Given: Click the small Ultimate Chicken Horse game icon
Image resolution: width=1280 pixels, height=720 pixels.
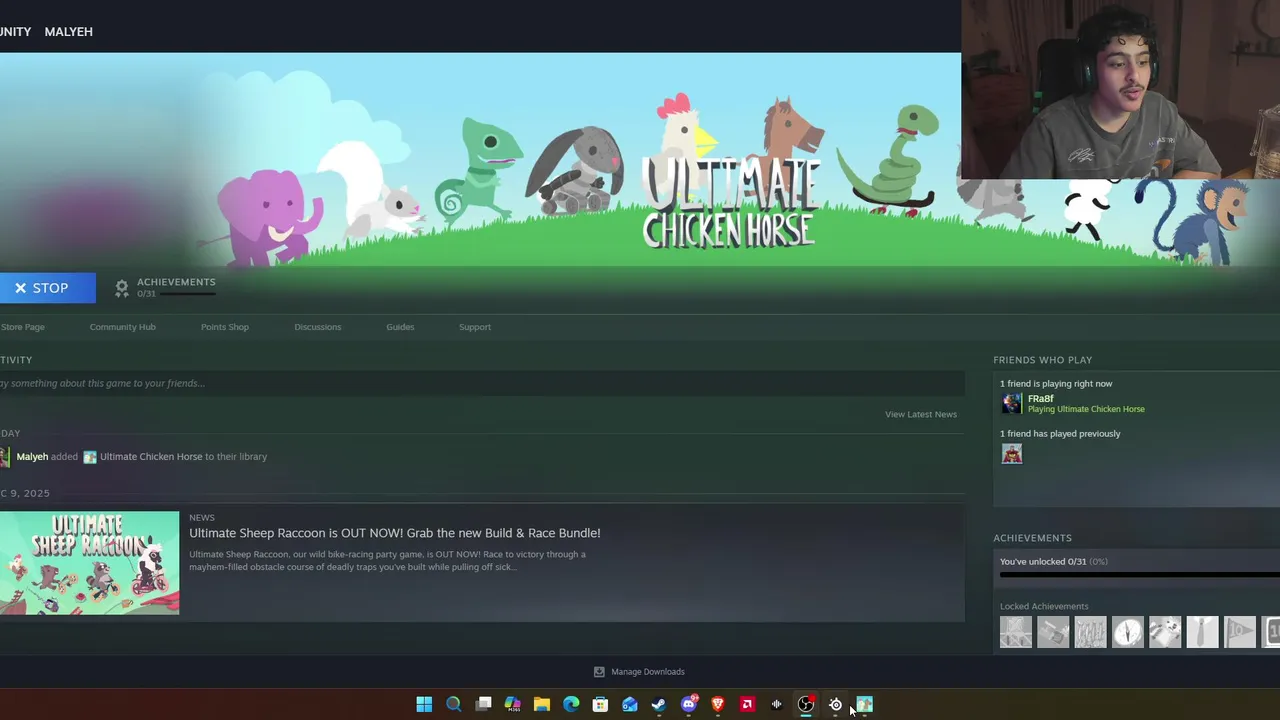Looking at the screenshot, I should click(x=90, y=457).
